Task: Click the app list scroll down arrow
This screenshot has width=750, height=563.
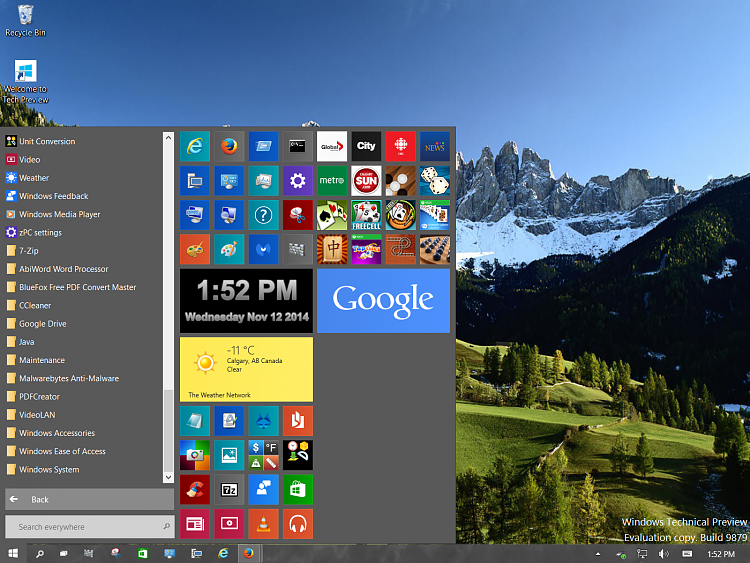Action: 168,477
